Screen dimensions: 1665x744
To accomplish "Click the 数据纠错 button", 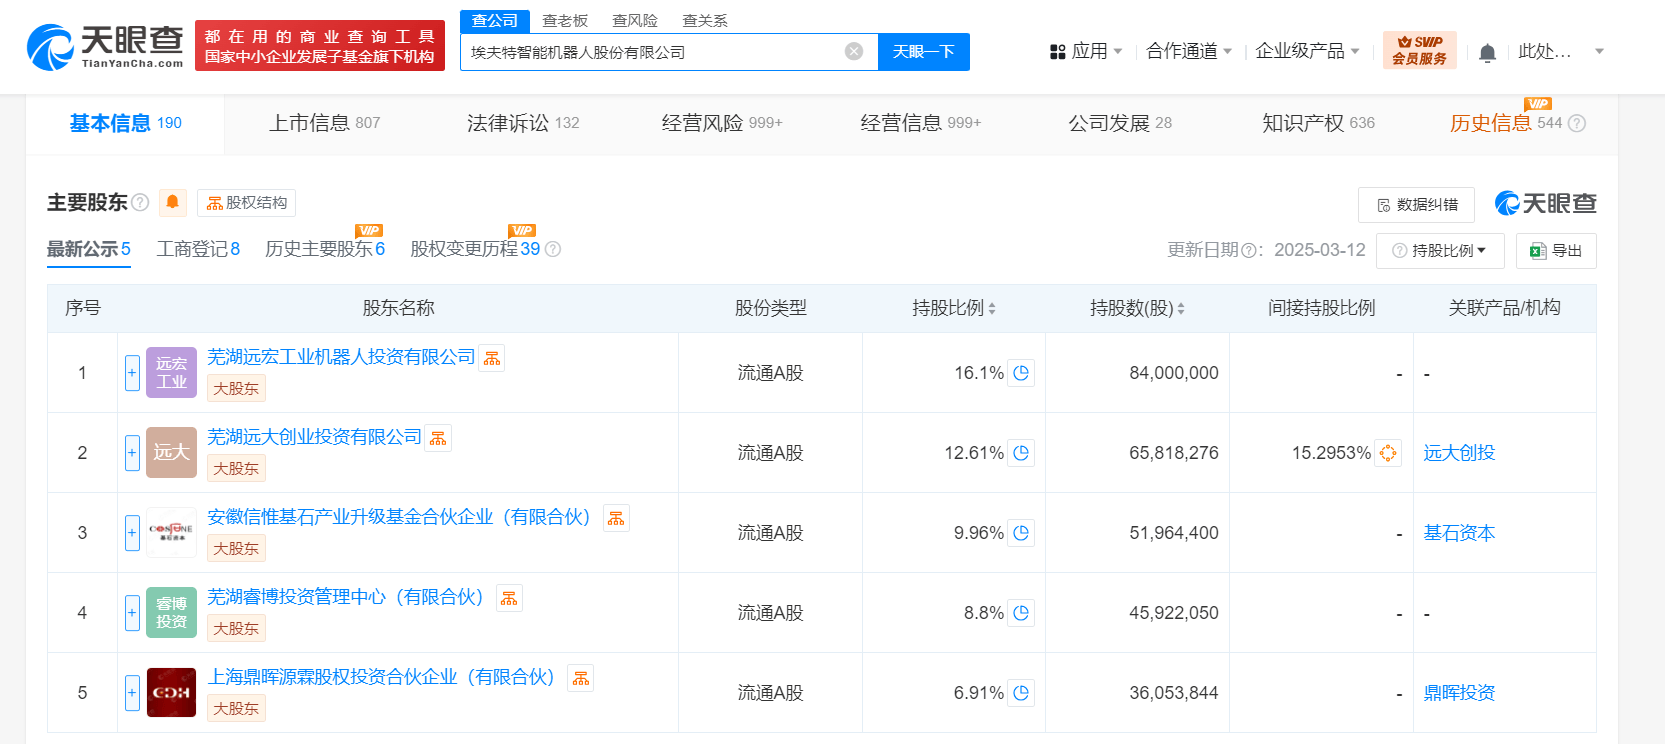I will (x=1416, y=205).
